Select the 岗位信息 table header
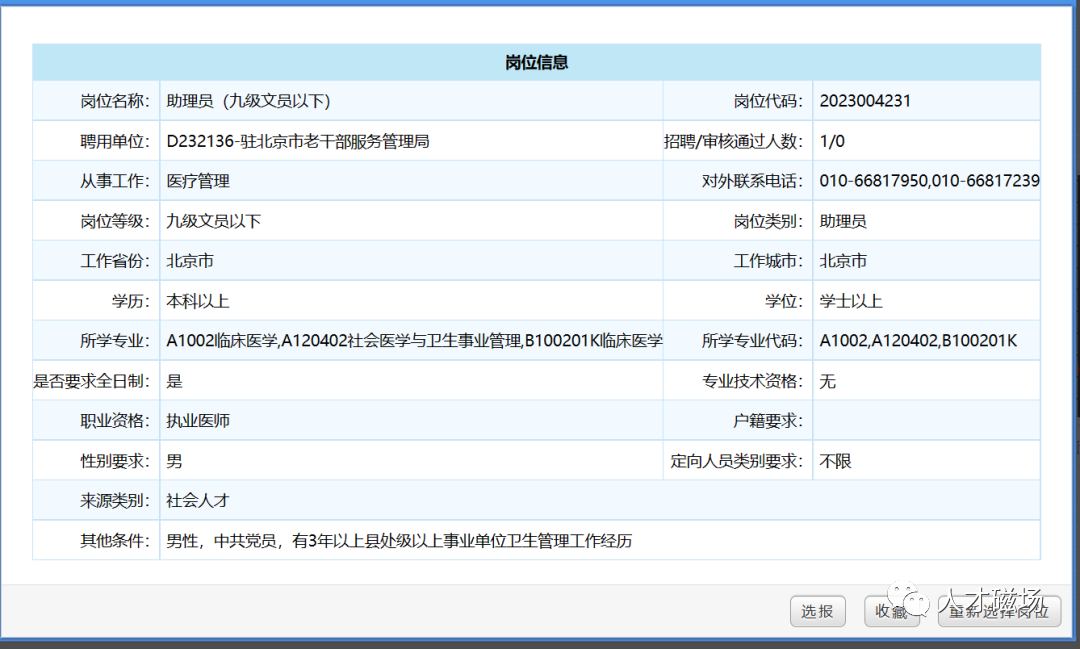The image size is (1080, 649). 536,63
